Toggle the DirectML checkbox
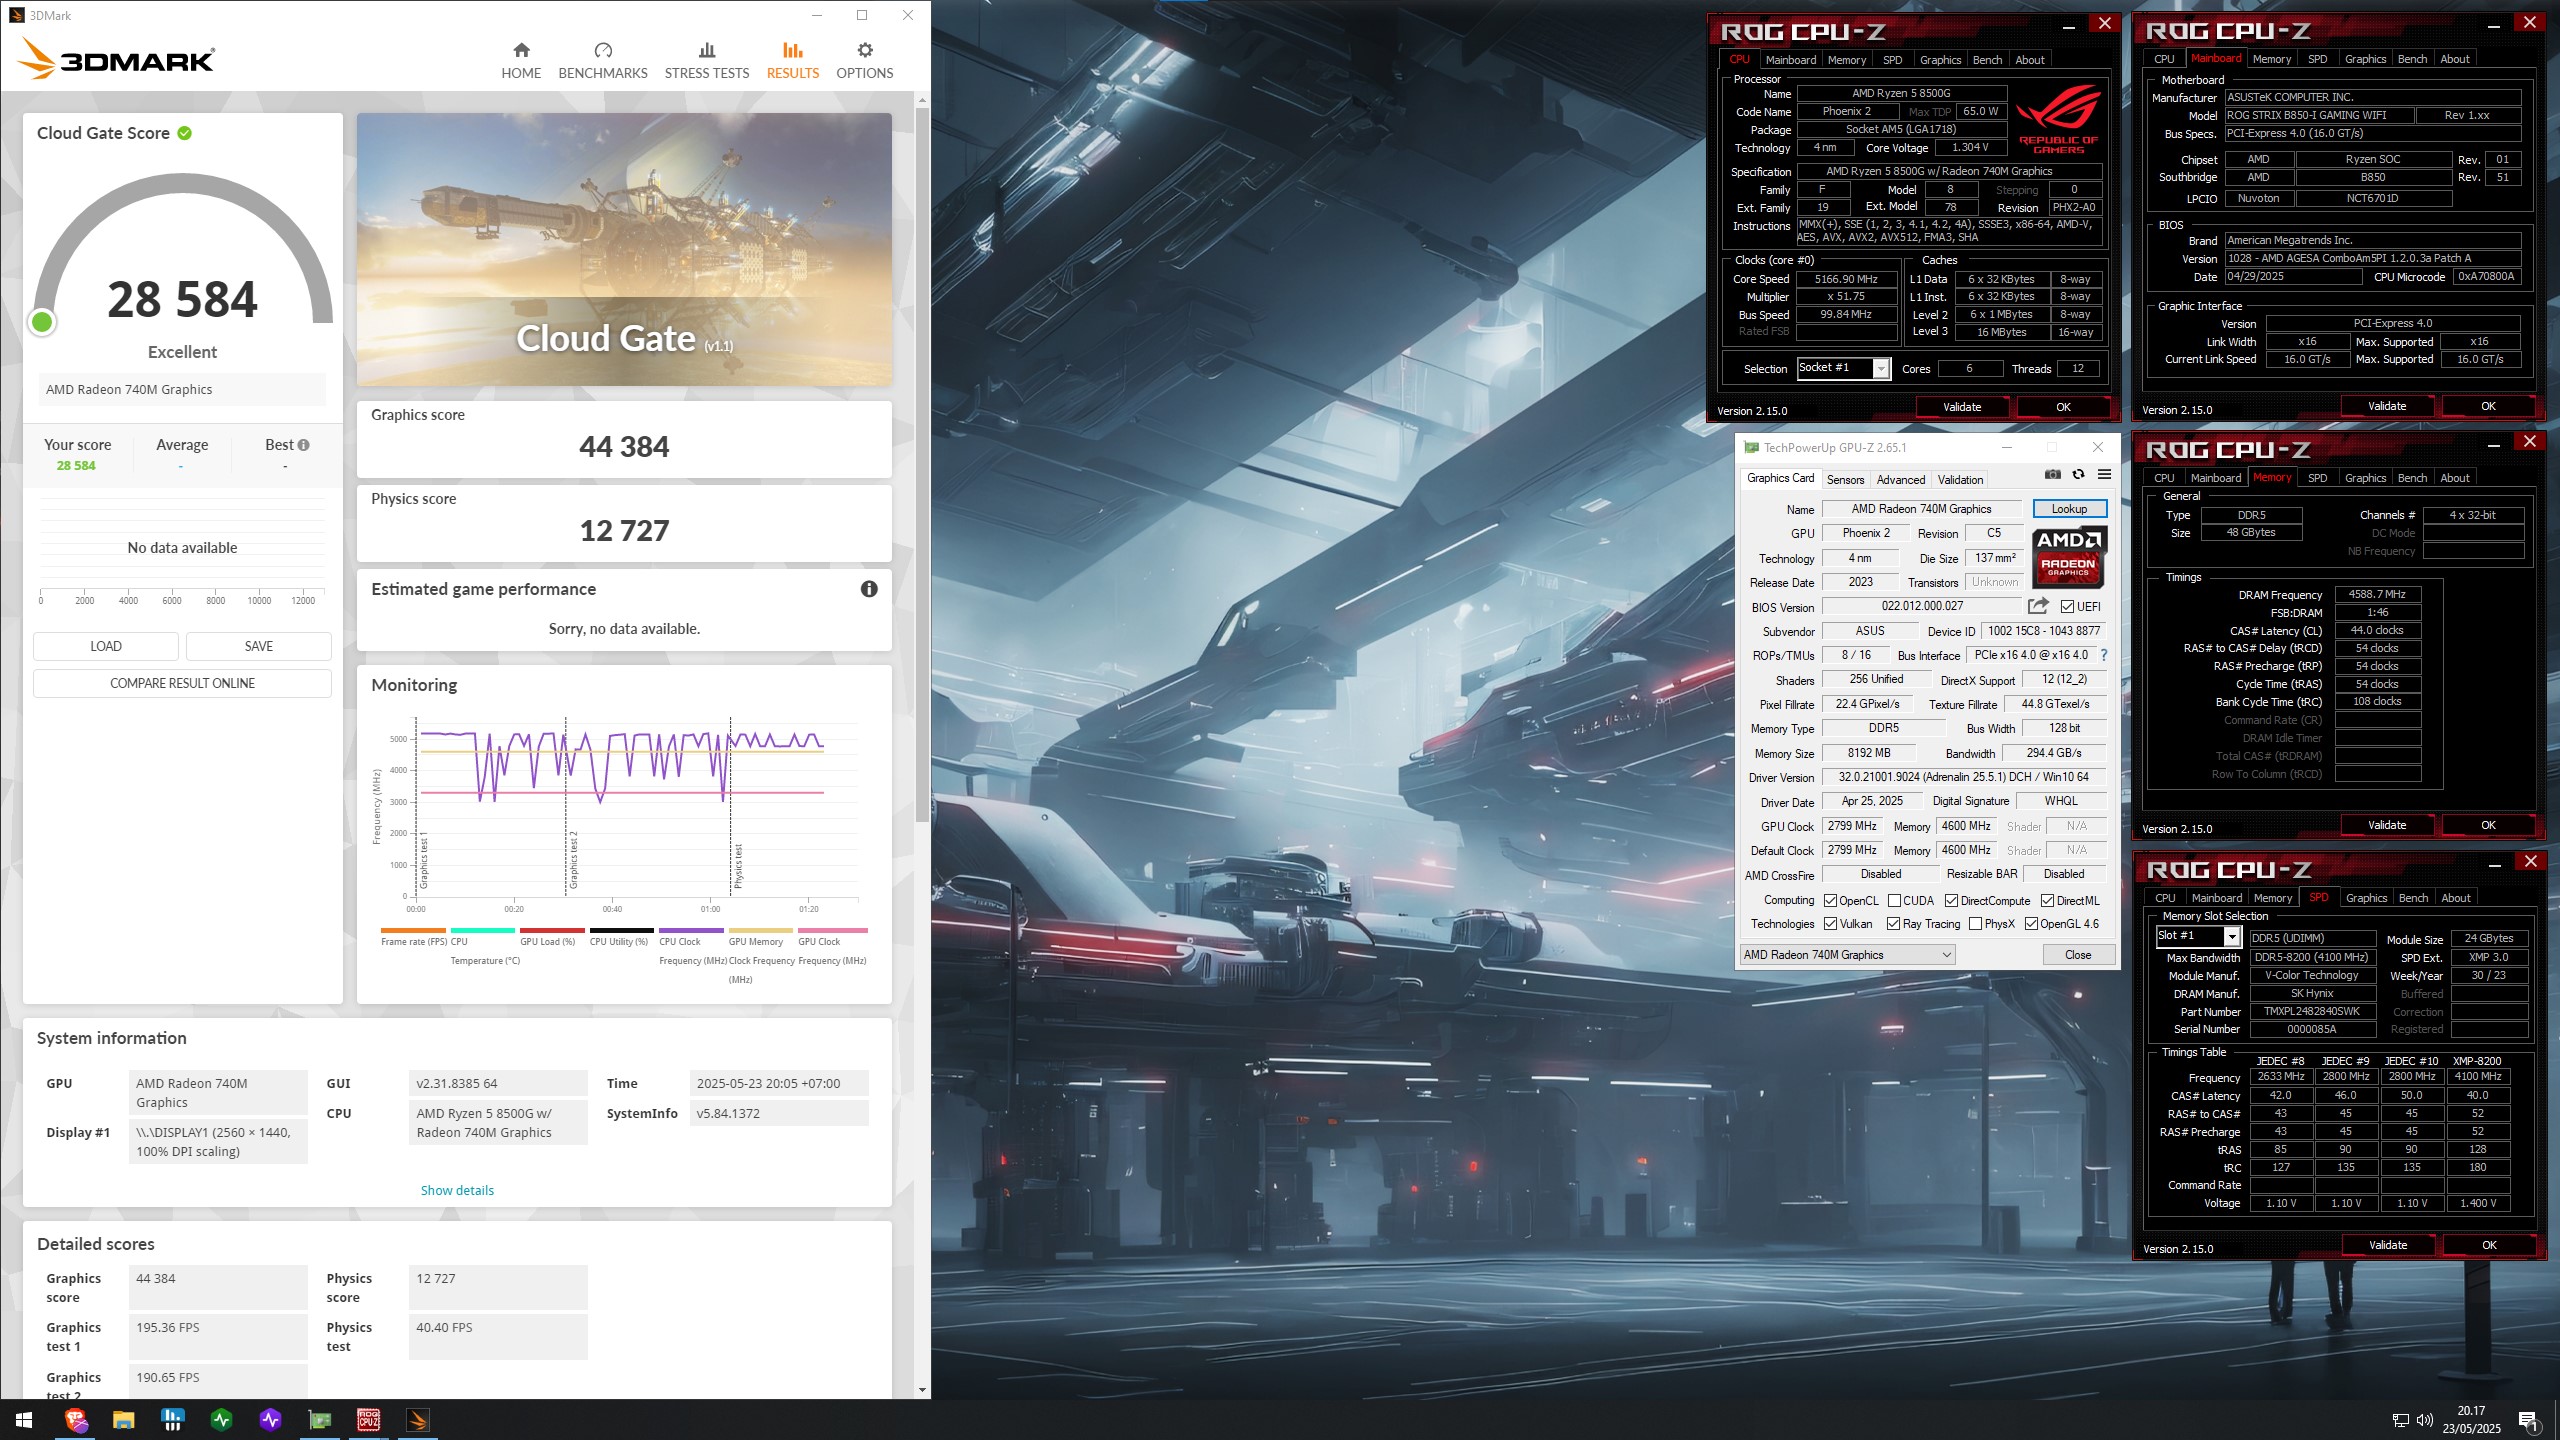 point(2047,901)
